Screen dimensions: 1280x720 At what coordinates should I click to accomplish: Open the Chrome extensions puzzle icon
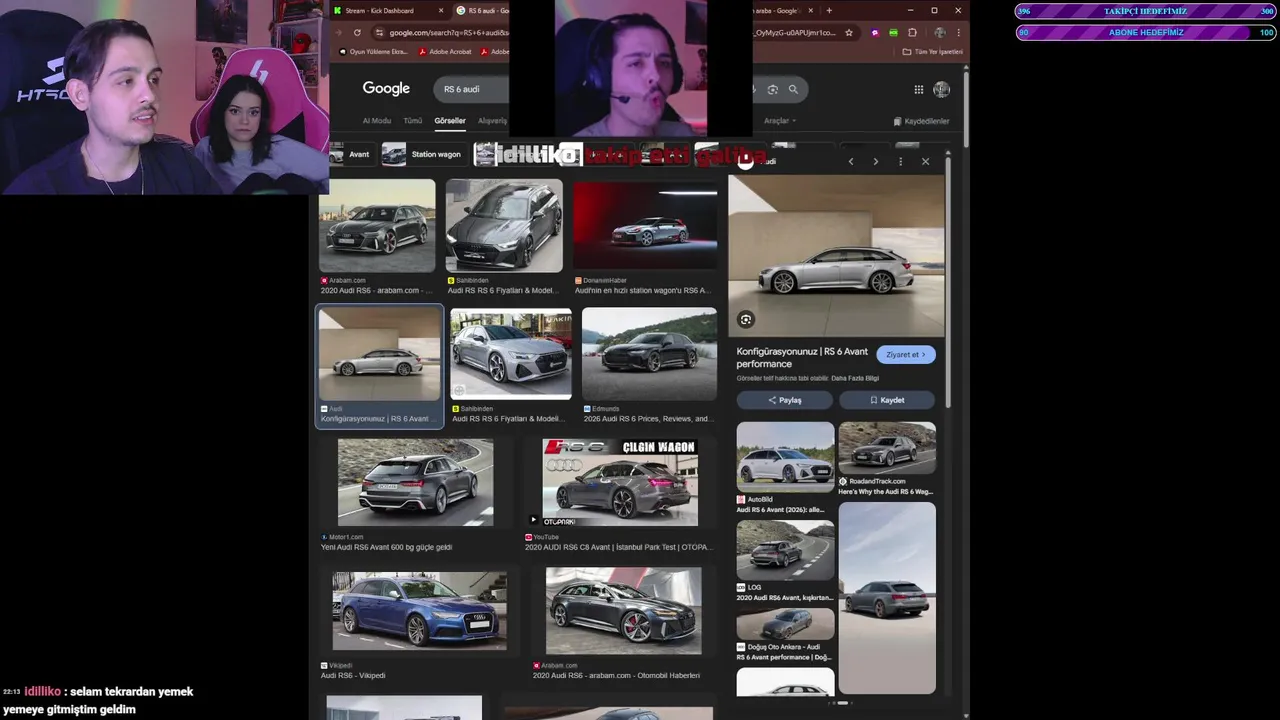point(912,32)
